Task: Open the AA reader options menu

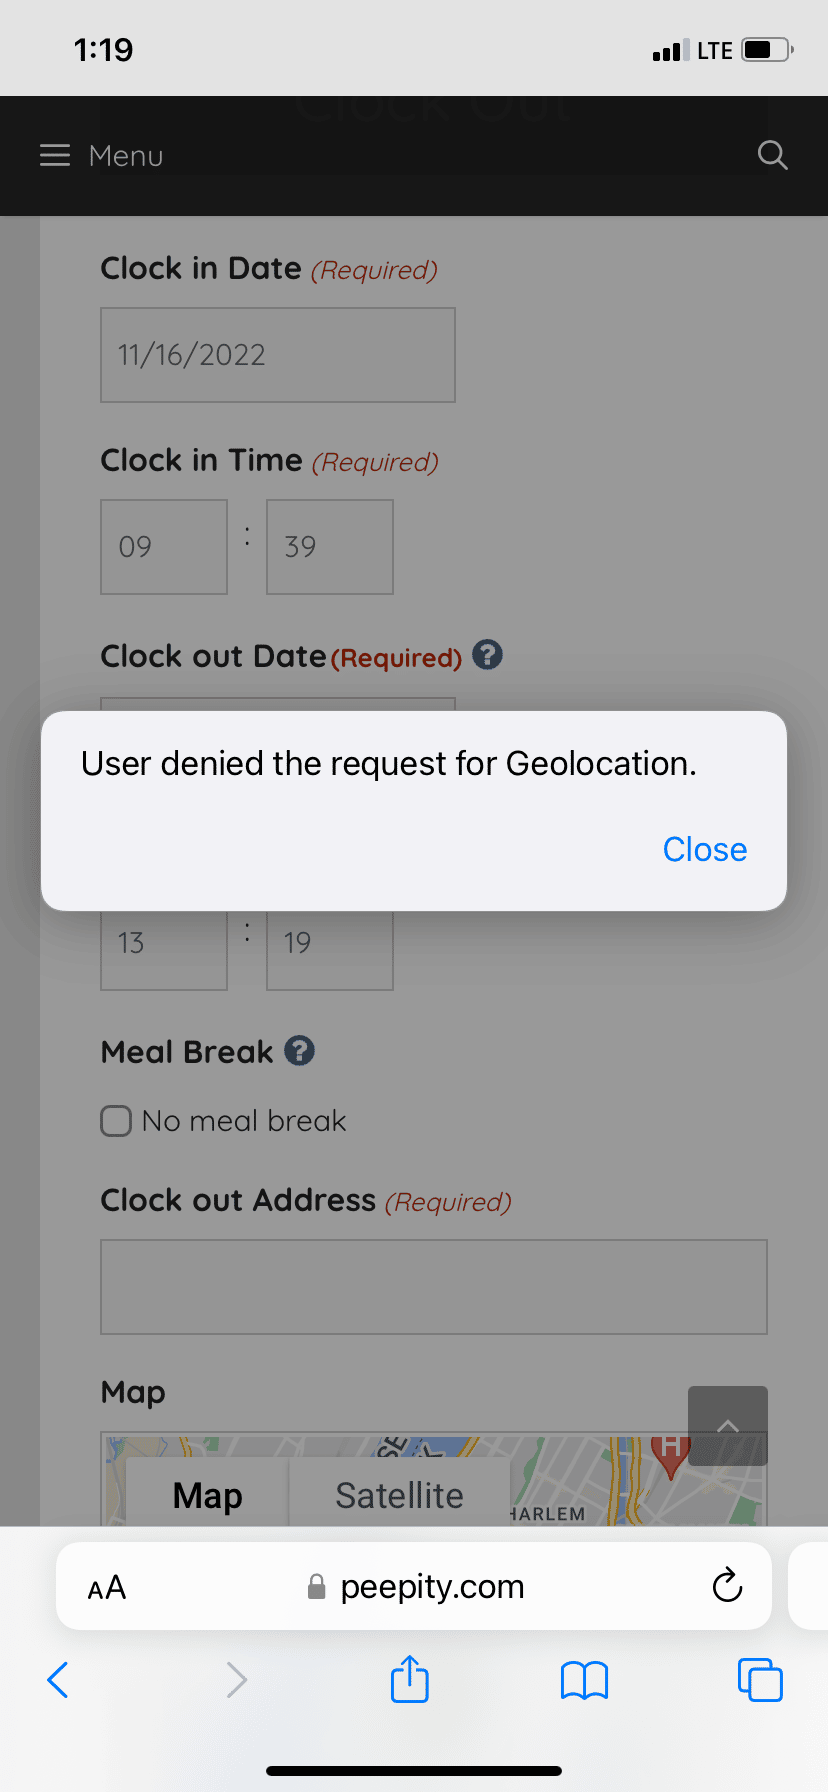Action: pos(107,1587)
